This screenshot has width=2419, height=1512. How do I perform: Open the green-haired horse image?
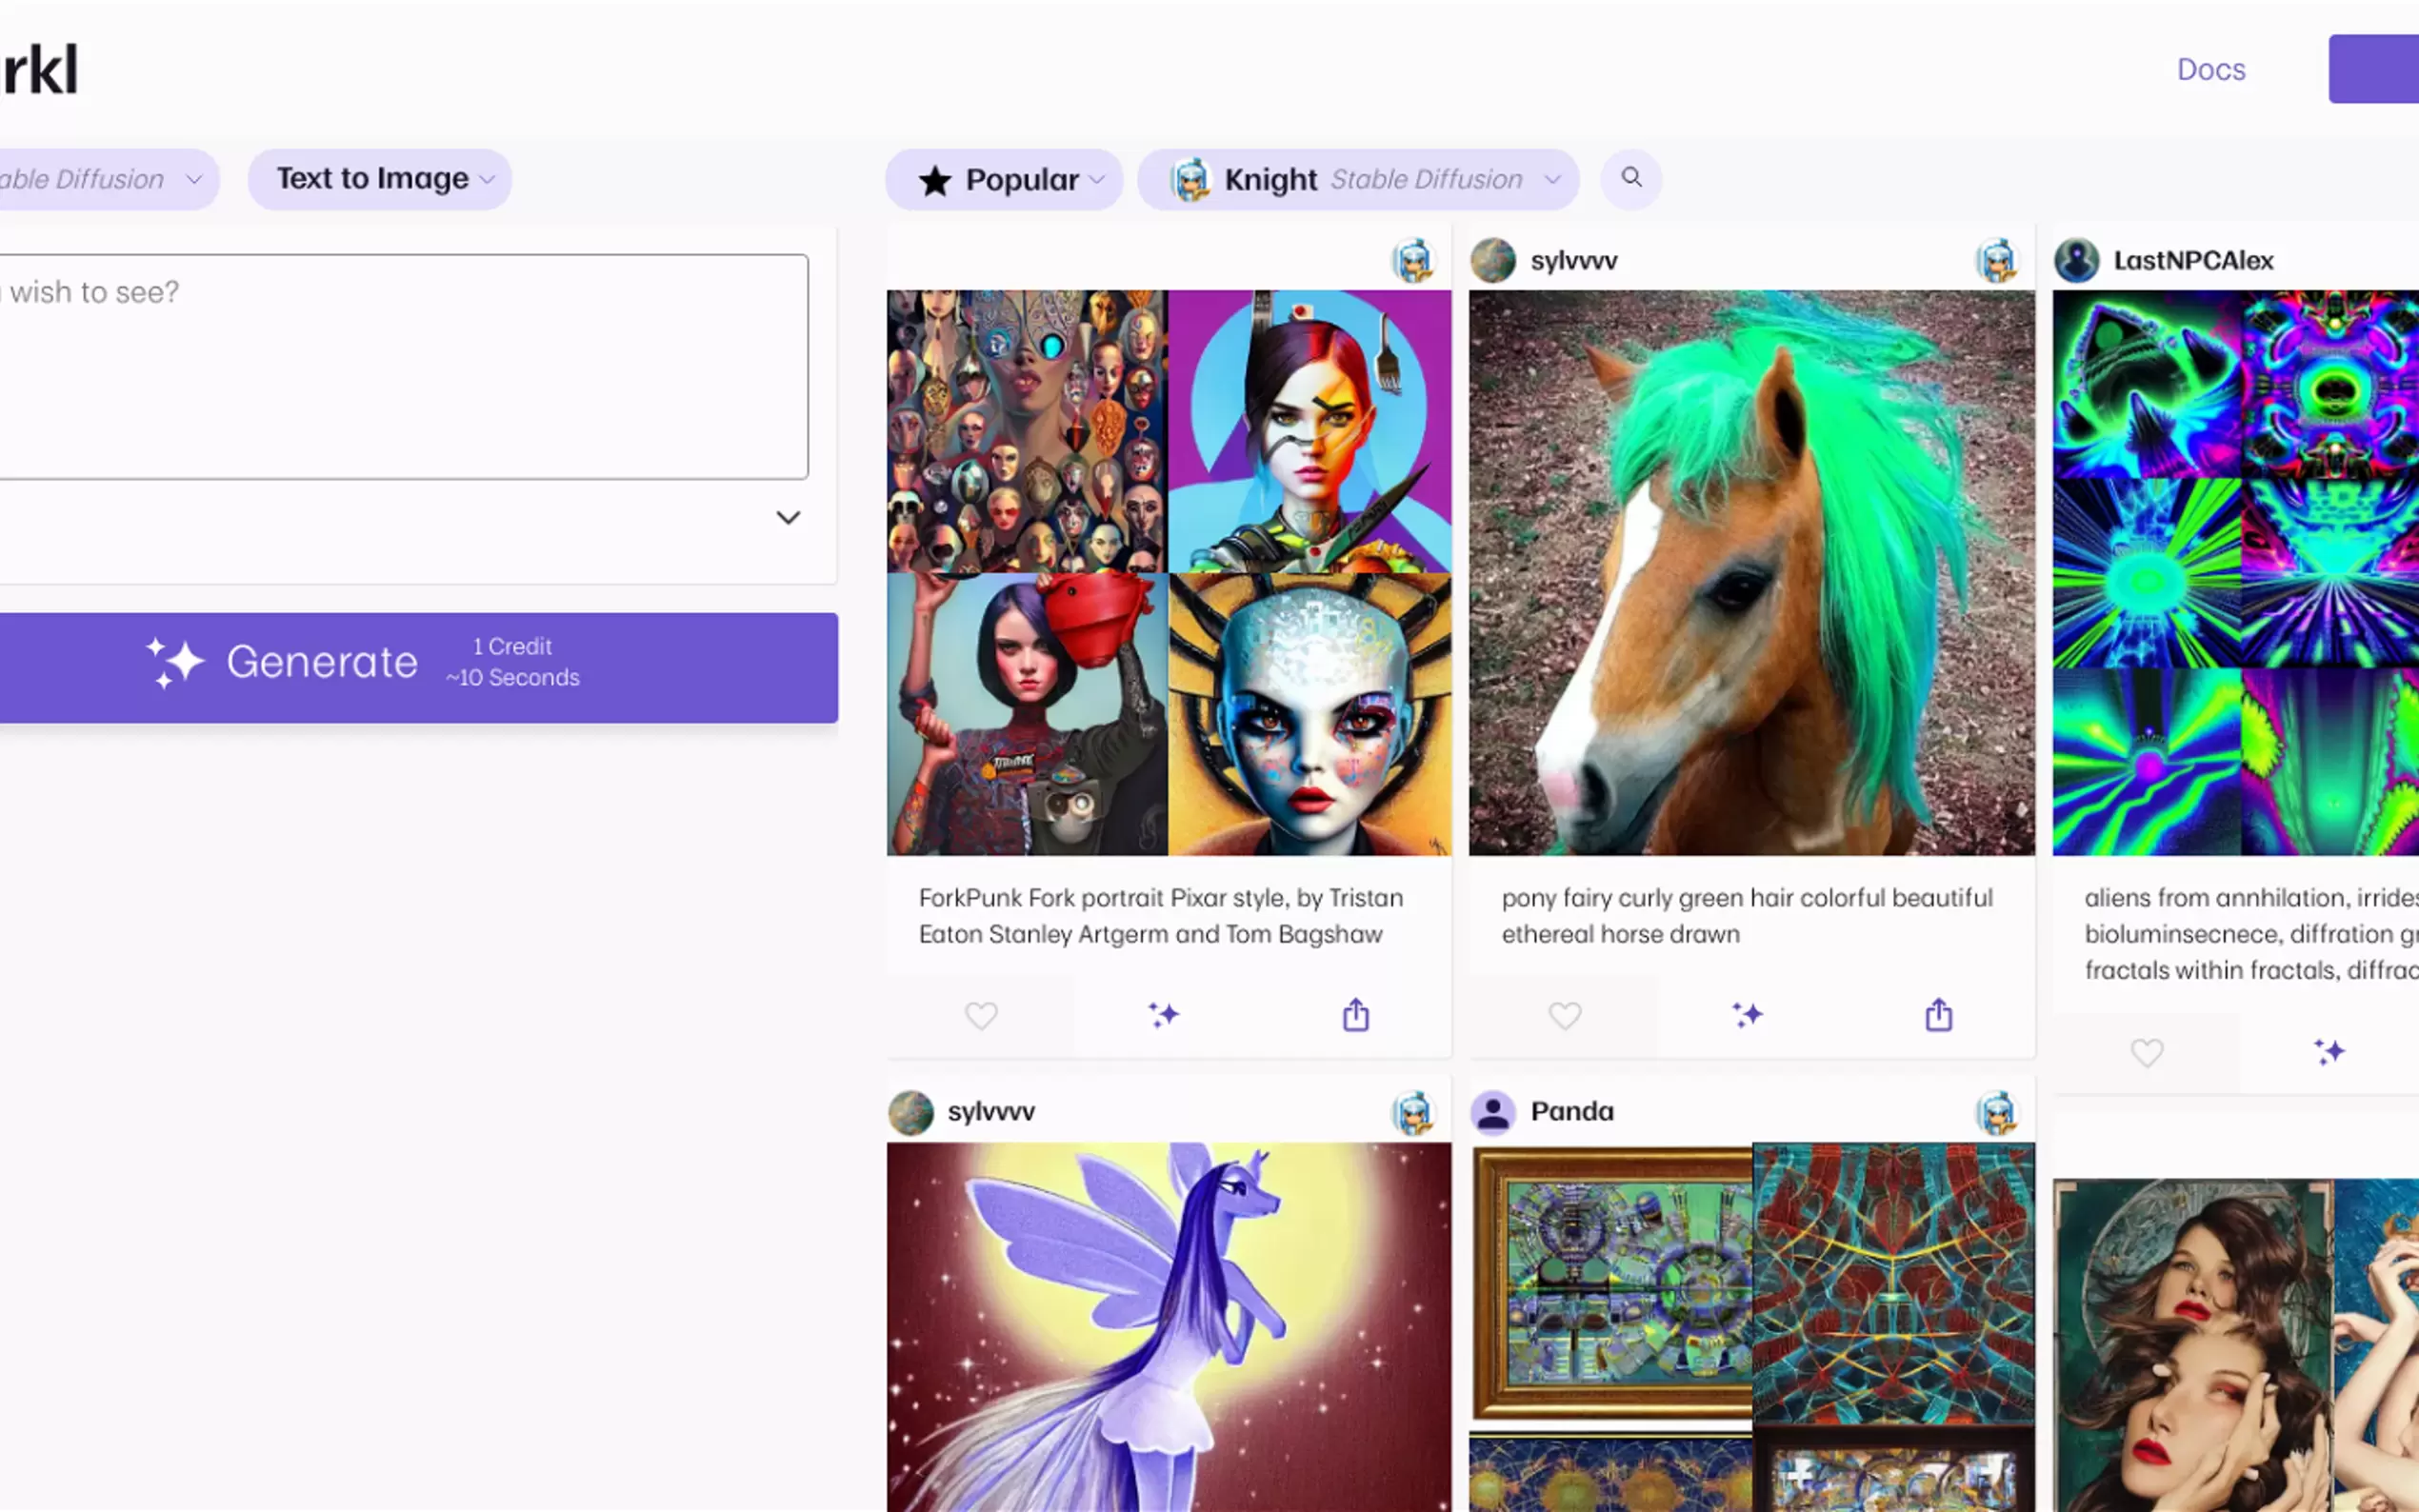click(1751, 573)
